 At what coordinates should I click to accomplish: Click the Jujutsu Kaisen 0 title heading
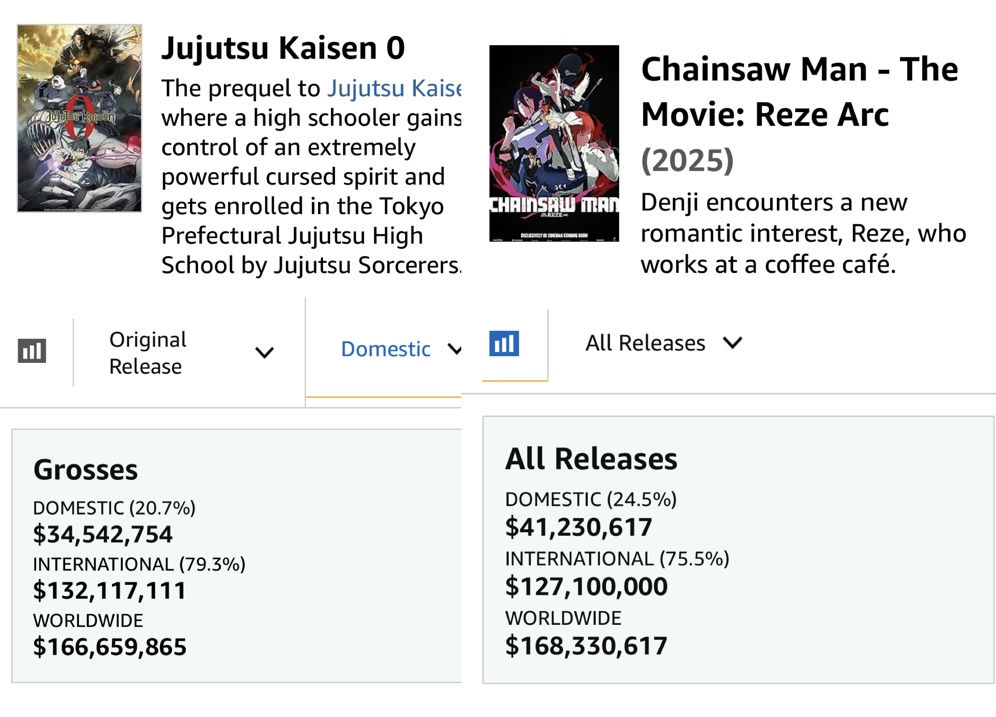click(x=283, y=48)
